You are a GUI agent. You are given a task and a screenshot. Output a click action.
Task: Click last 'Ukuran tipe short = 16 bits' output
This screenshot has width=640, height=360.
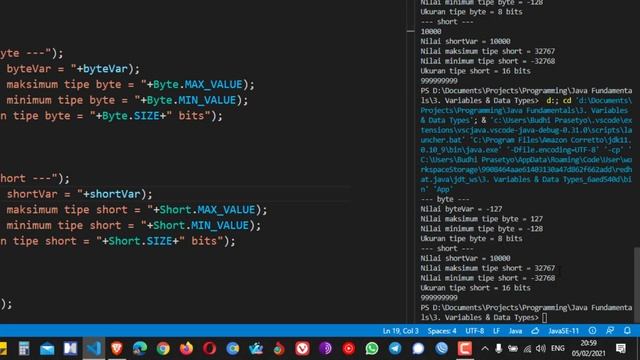coord(476,288)
